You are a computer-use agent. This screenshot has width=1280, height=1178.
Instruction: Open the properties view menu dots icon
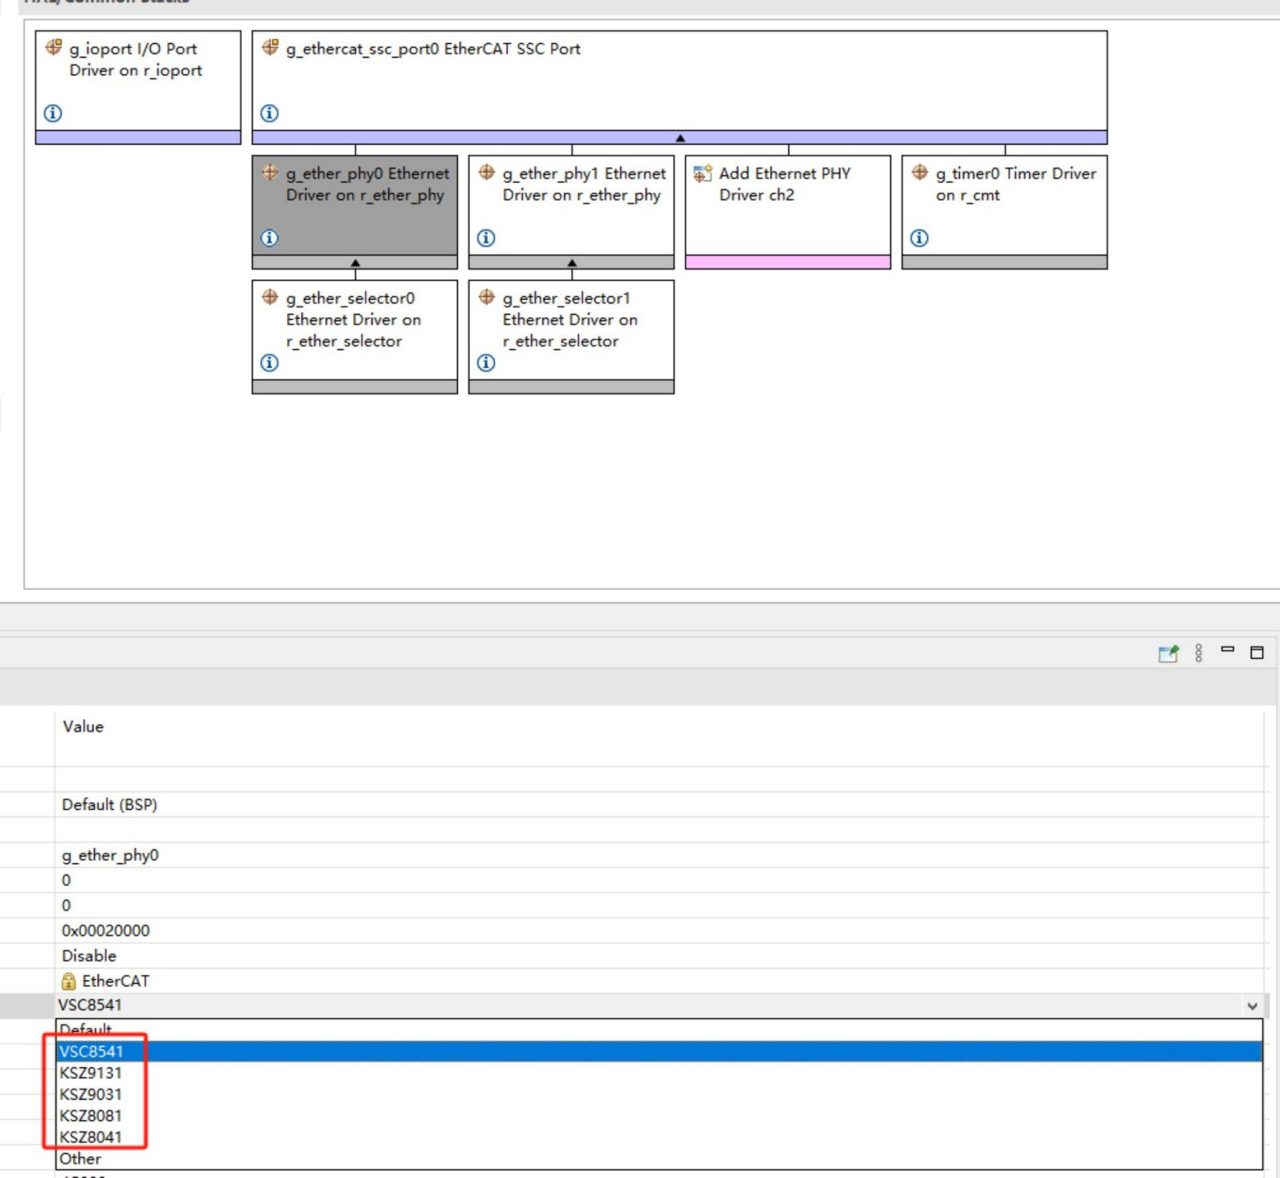1198,653
